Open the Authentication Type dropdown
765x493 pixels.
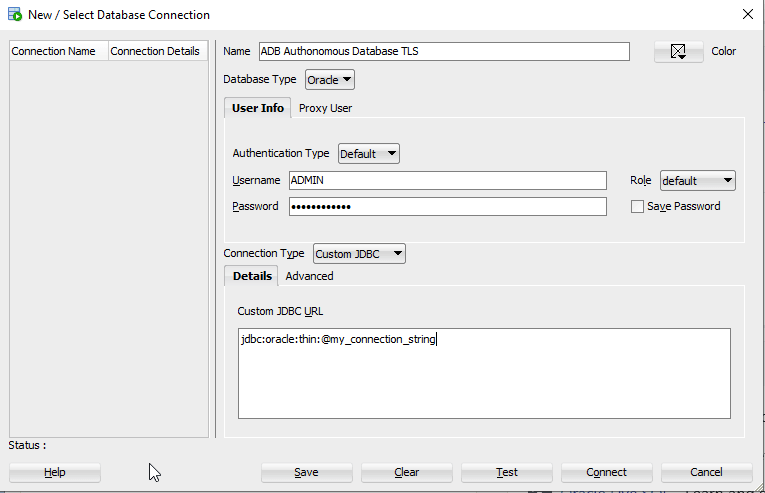click(x=368, y=154)
